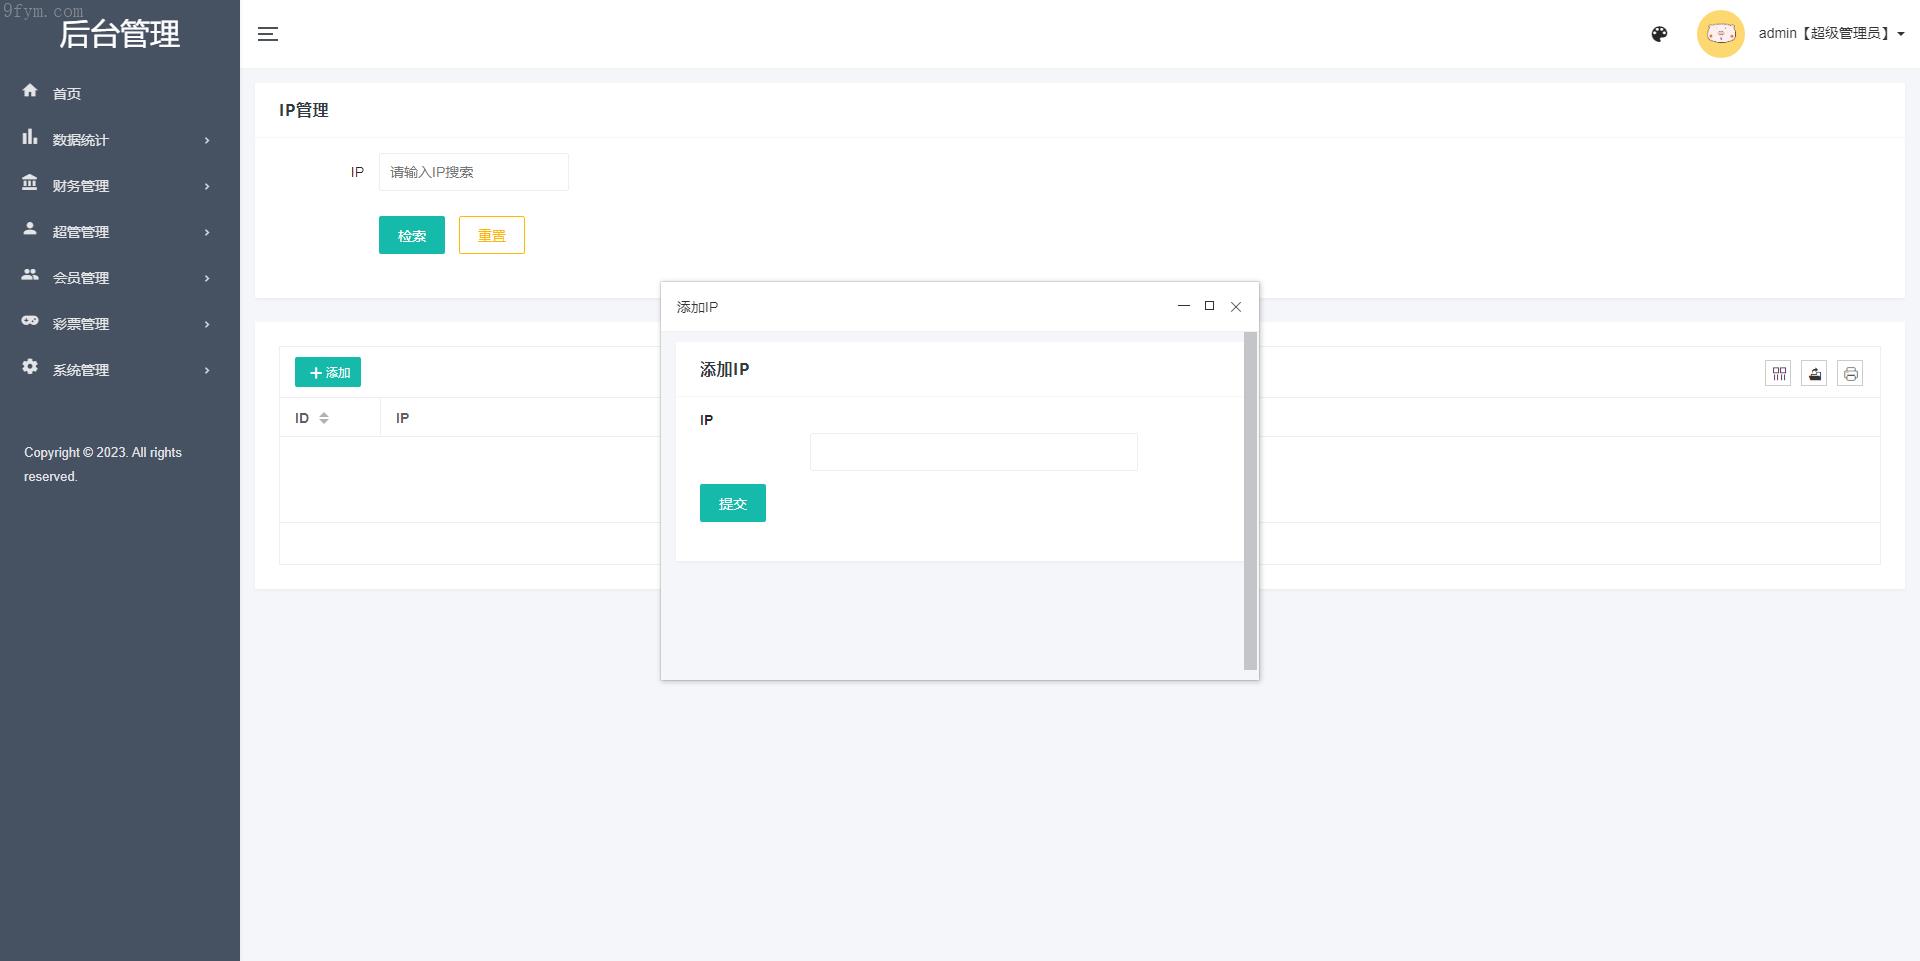This screenshot has height=961, width=1920.
Task: Click the admin avatar picture
Action: click(1720, 34)
